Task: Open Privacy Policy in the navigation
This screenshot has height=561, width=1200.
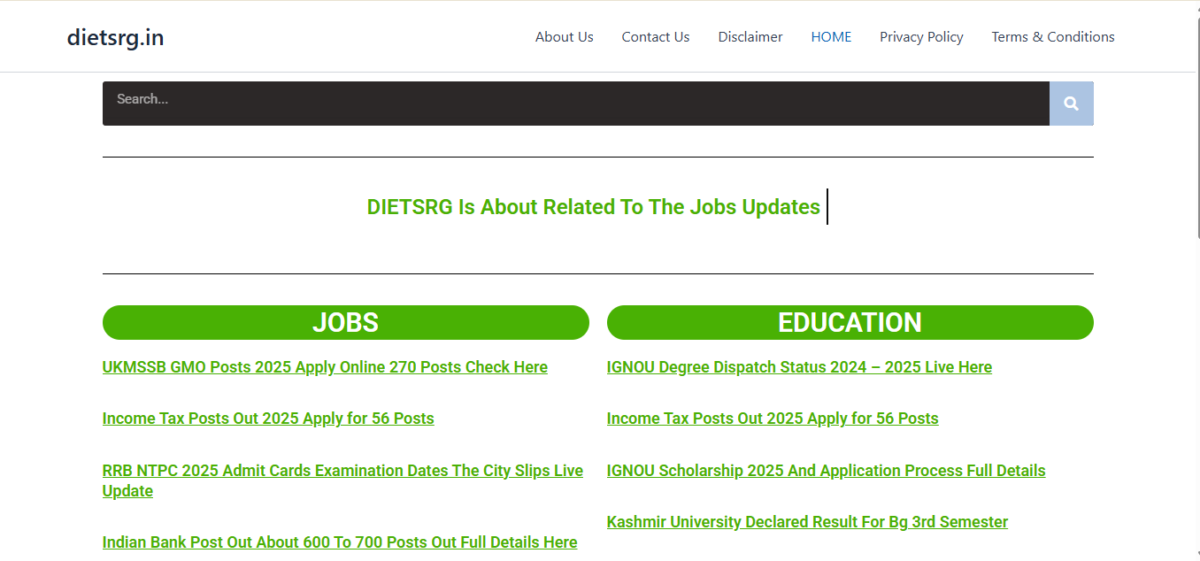Action: 921,37
